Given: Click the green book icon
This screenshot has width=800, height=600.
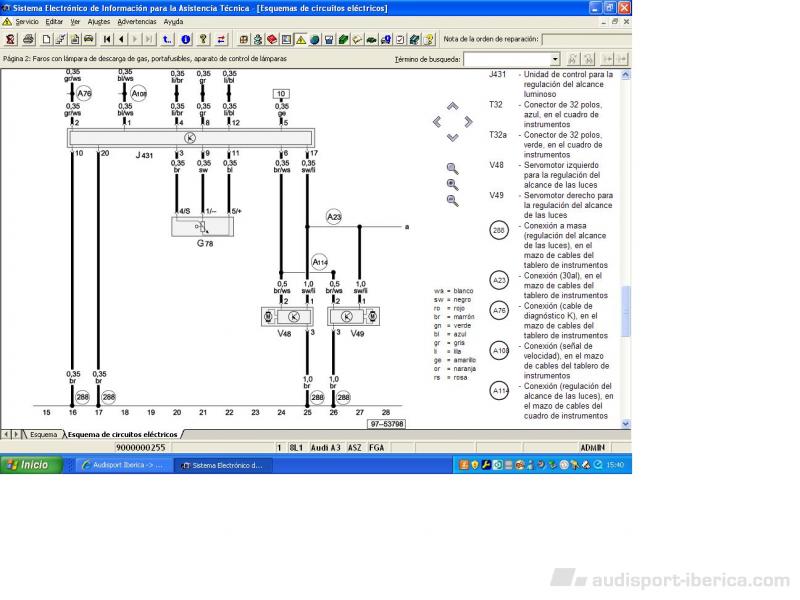Looking at the screenshot, I should 343,39.
